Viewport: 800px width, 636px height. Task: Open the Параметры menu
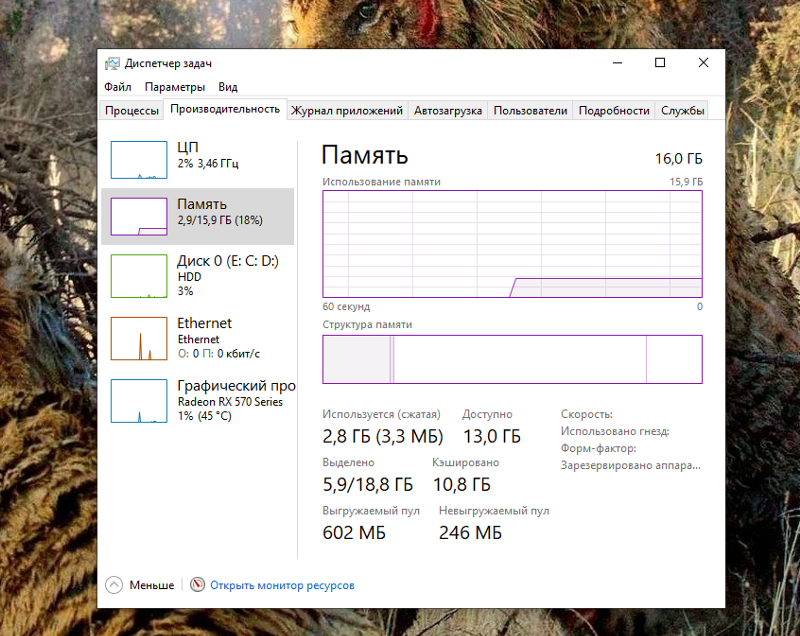174,87
